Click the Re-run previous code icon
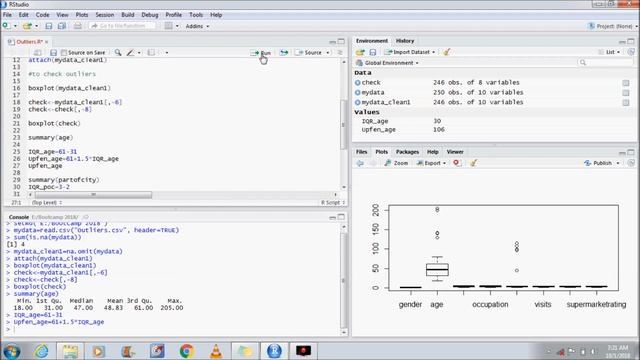This screenshot has width=640, height=360. [x=284, y=53]
